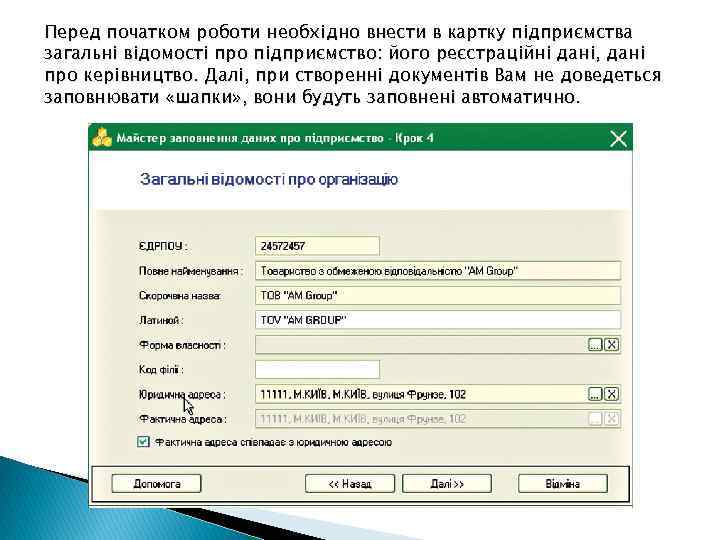This screenshot has width=720, height=540.
Task: Clear the Юридична адреса field with X button
Action: (x=612, y=394)
